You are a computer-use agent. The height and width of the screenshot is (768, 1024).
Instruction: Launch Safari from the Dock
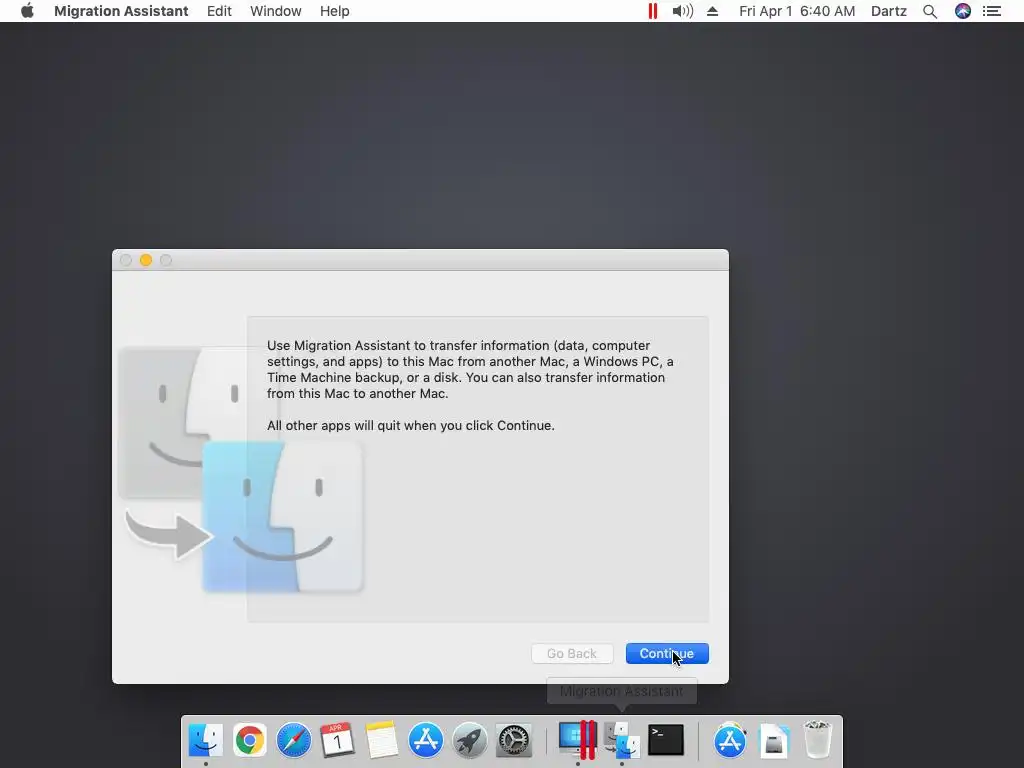pos(293,740)
